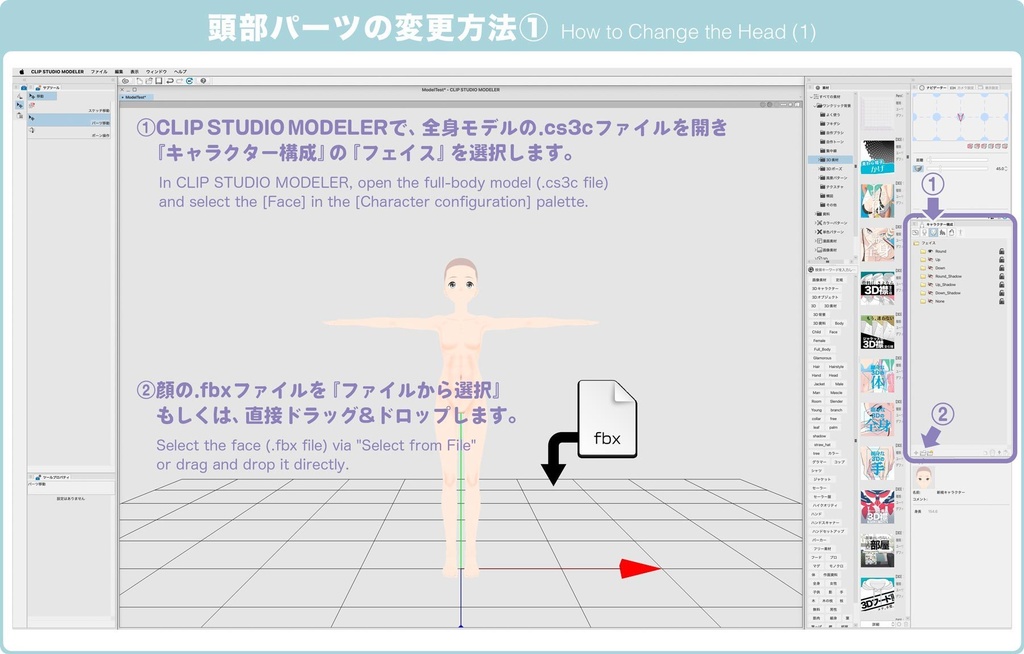
Task: Collapse the 3D素材 category in the Material palette
Action: [818, 159]
